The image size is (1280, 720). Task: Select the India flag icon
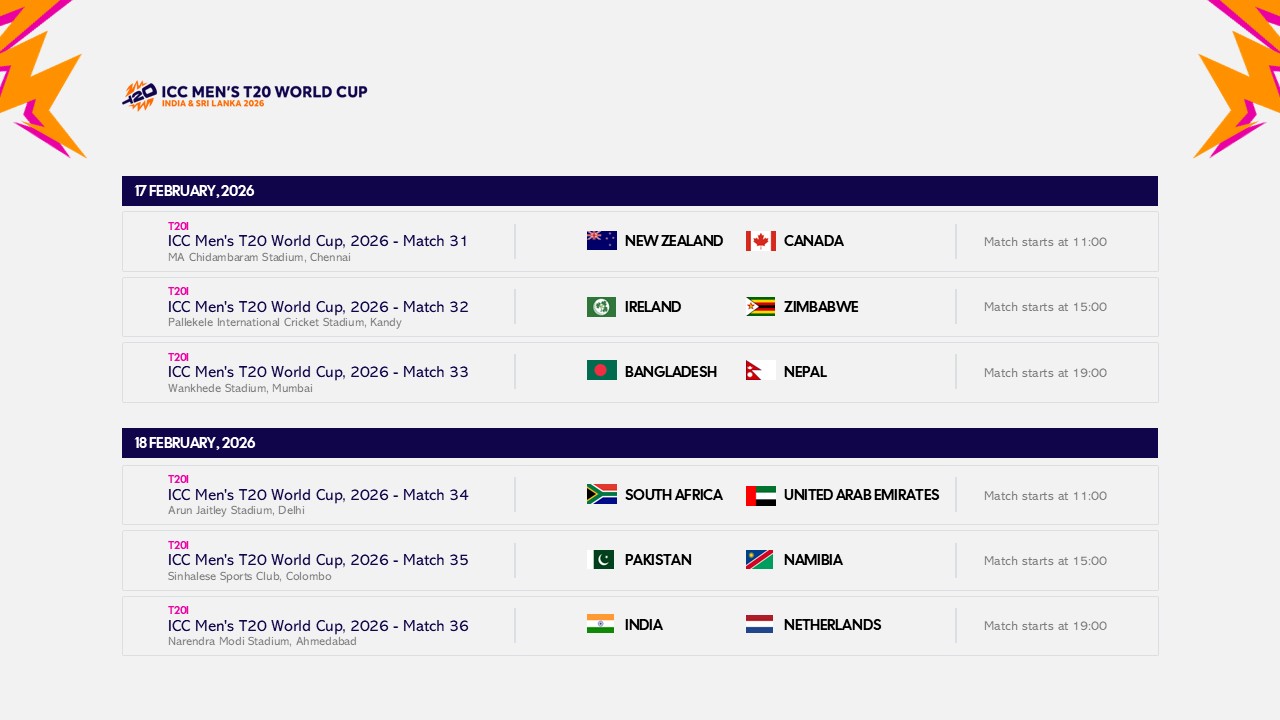coord(601,624)
